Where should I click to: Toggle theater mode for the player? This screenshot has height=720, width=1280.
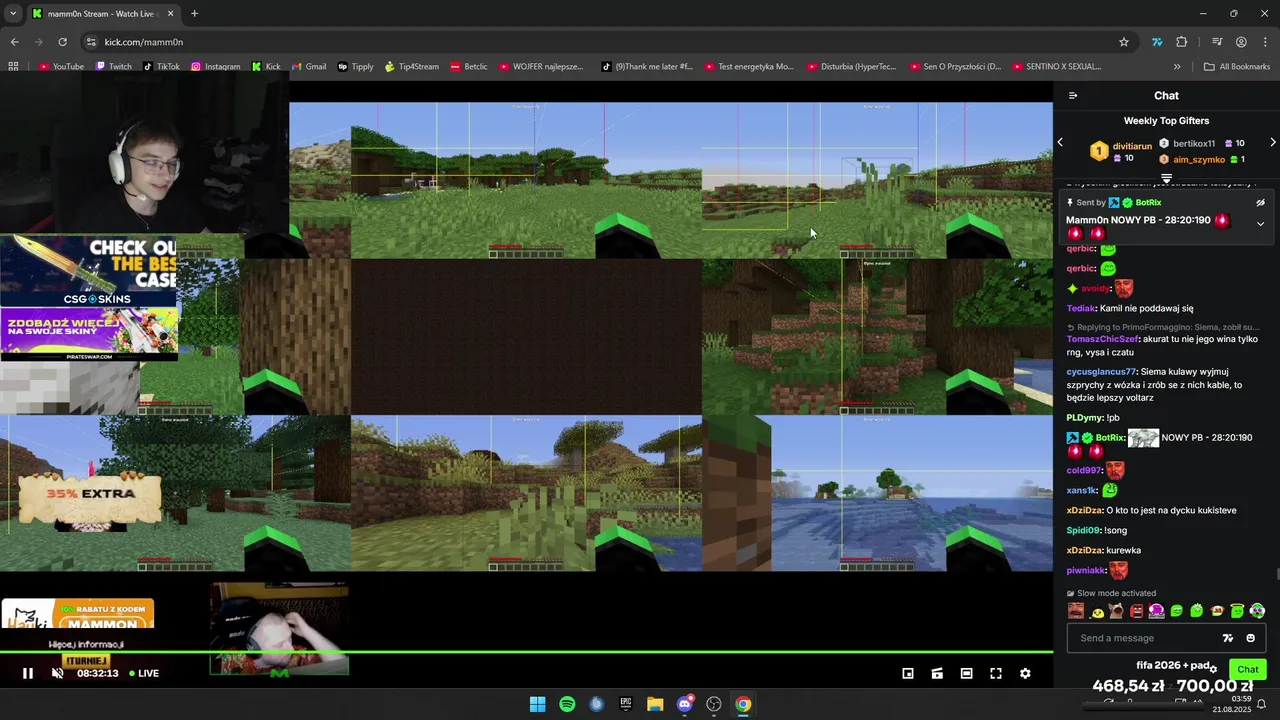[966, 673]
